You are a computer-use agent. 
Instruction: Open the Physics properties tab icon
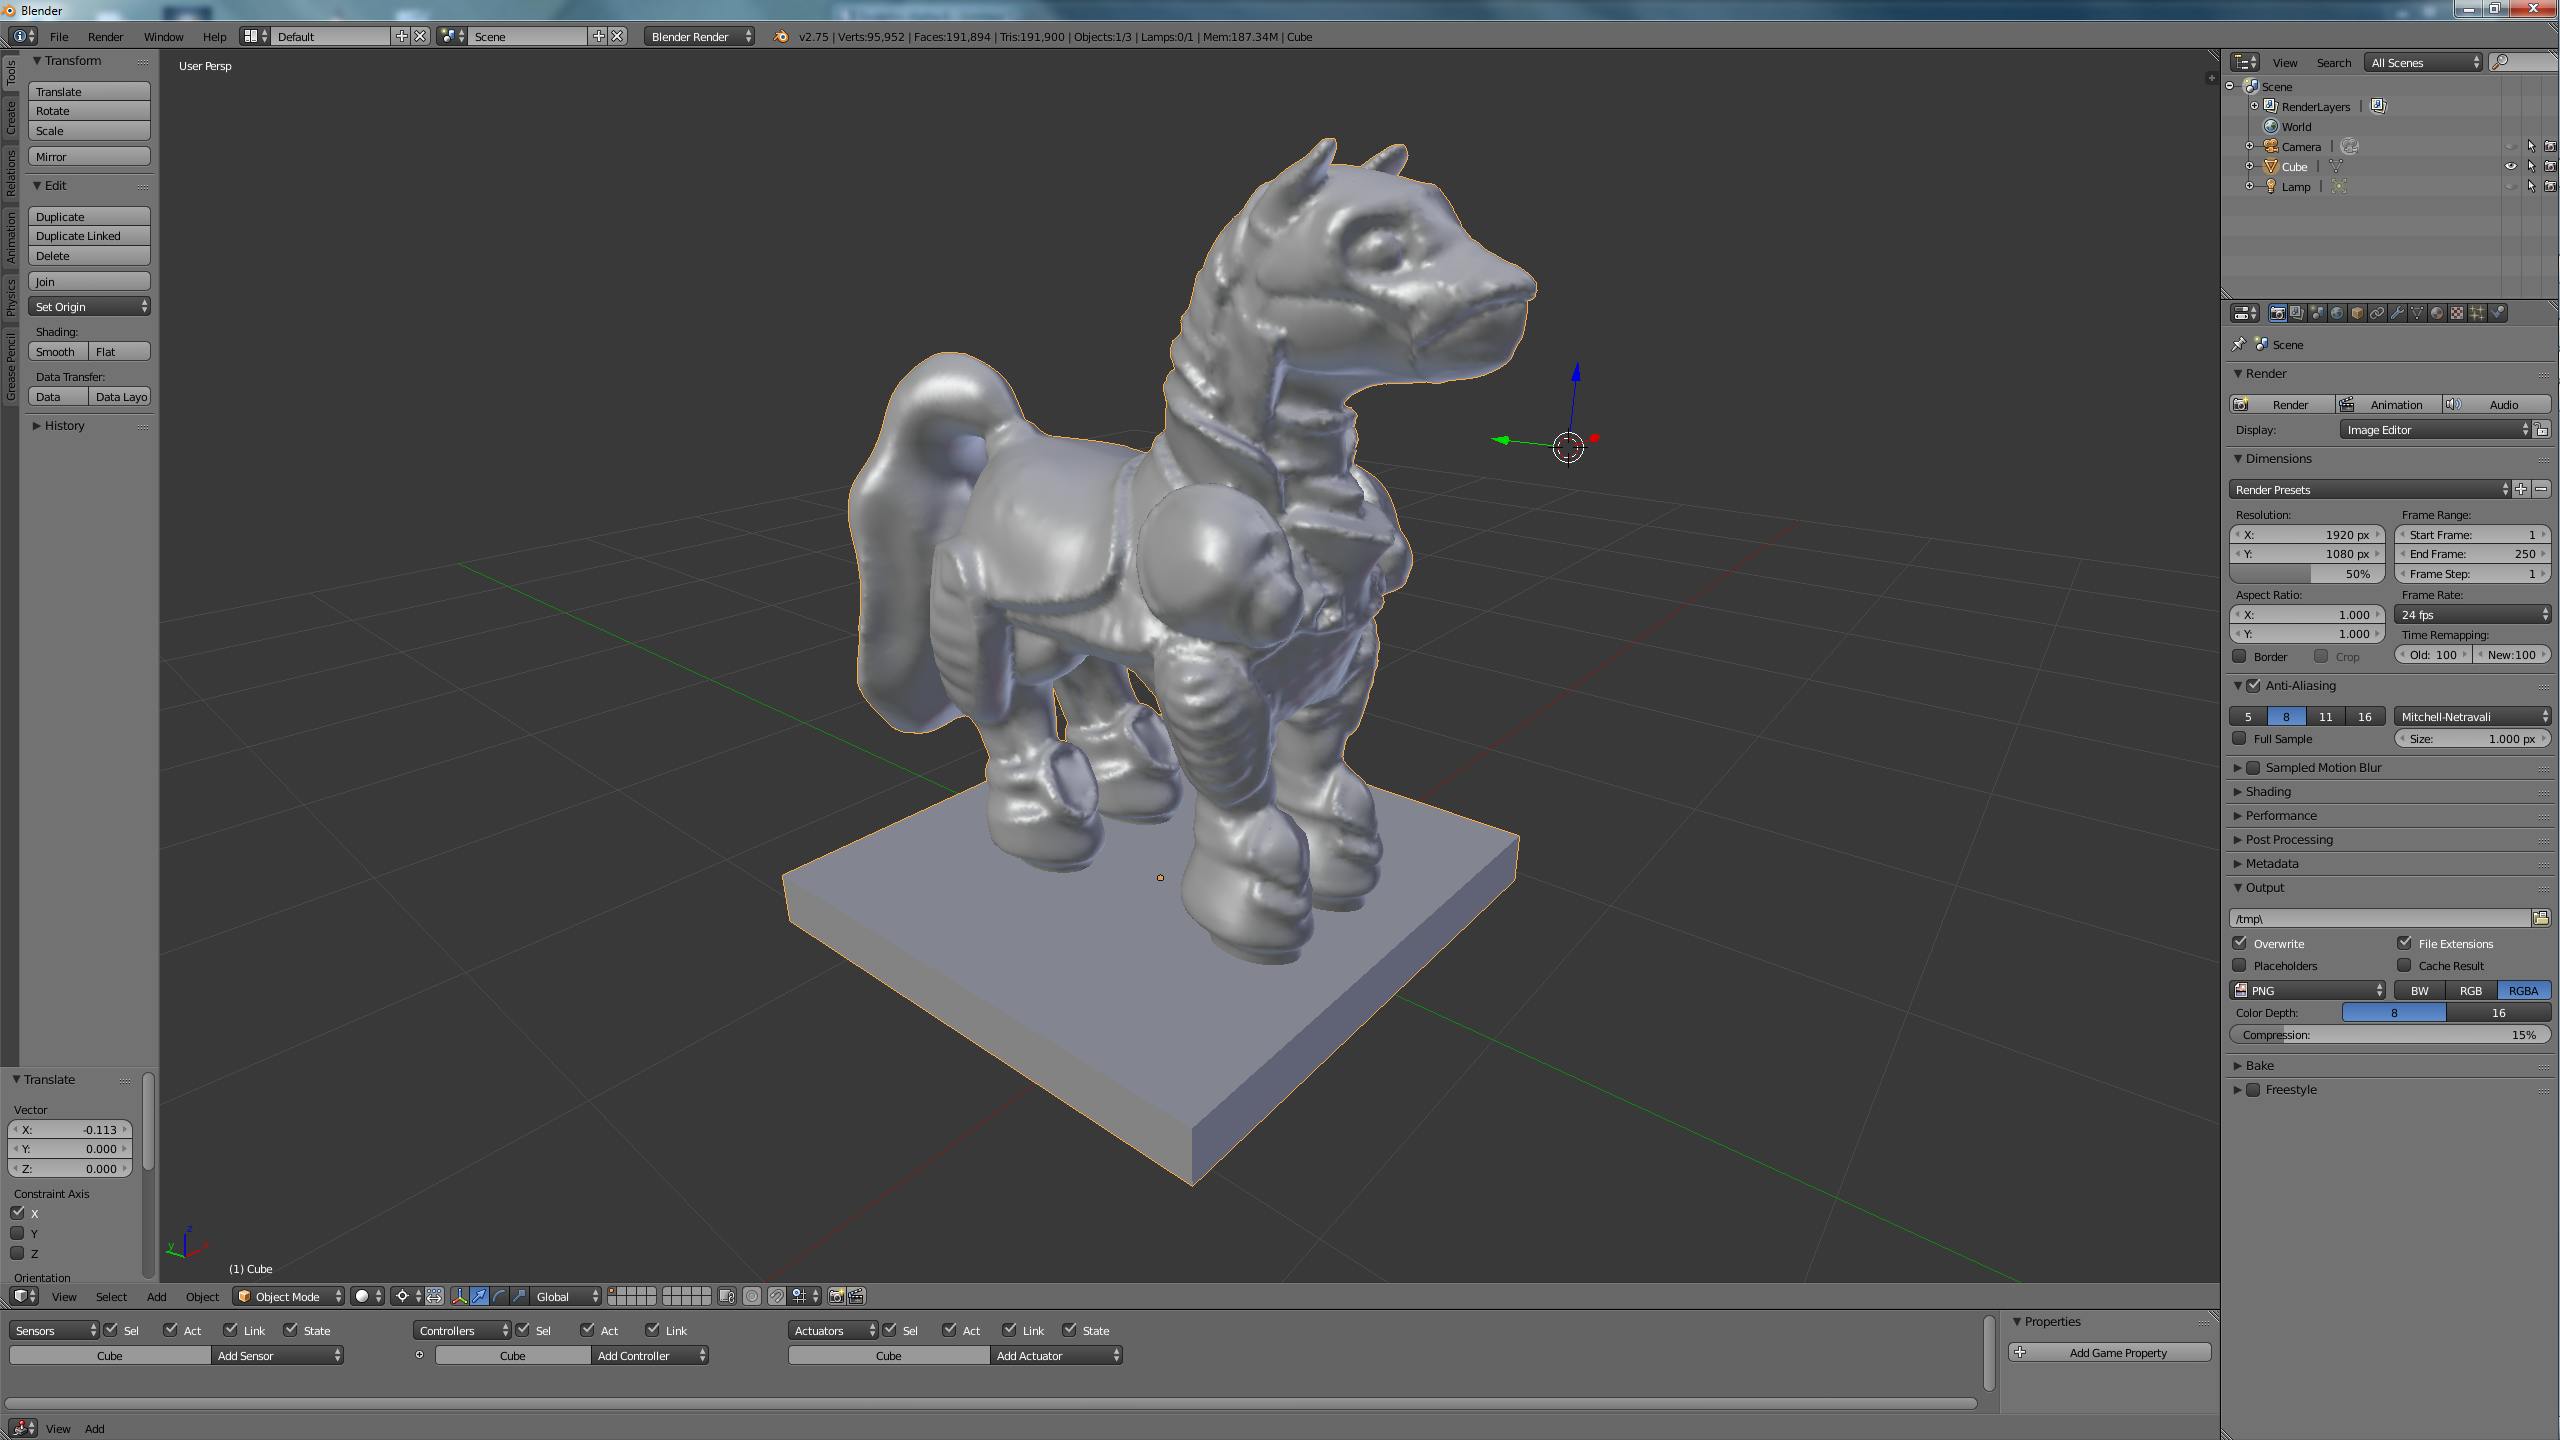[2497, 313]
